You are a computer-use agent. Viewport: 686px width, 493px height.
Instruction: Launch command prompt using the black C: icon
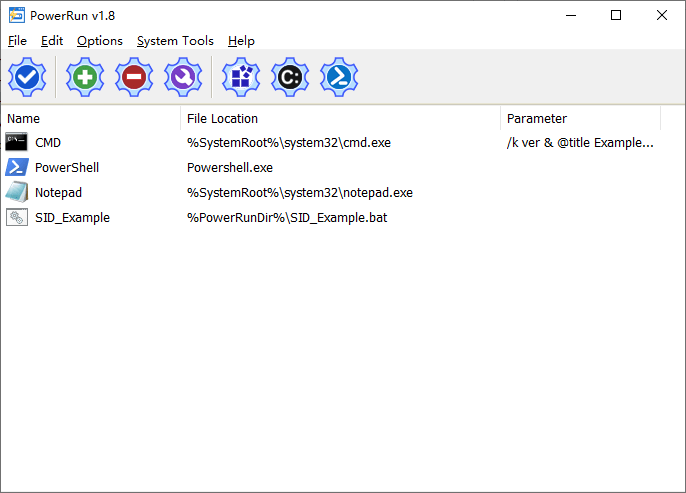click(x=290, y=76)
